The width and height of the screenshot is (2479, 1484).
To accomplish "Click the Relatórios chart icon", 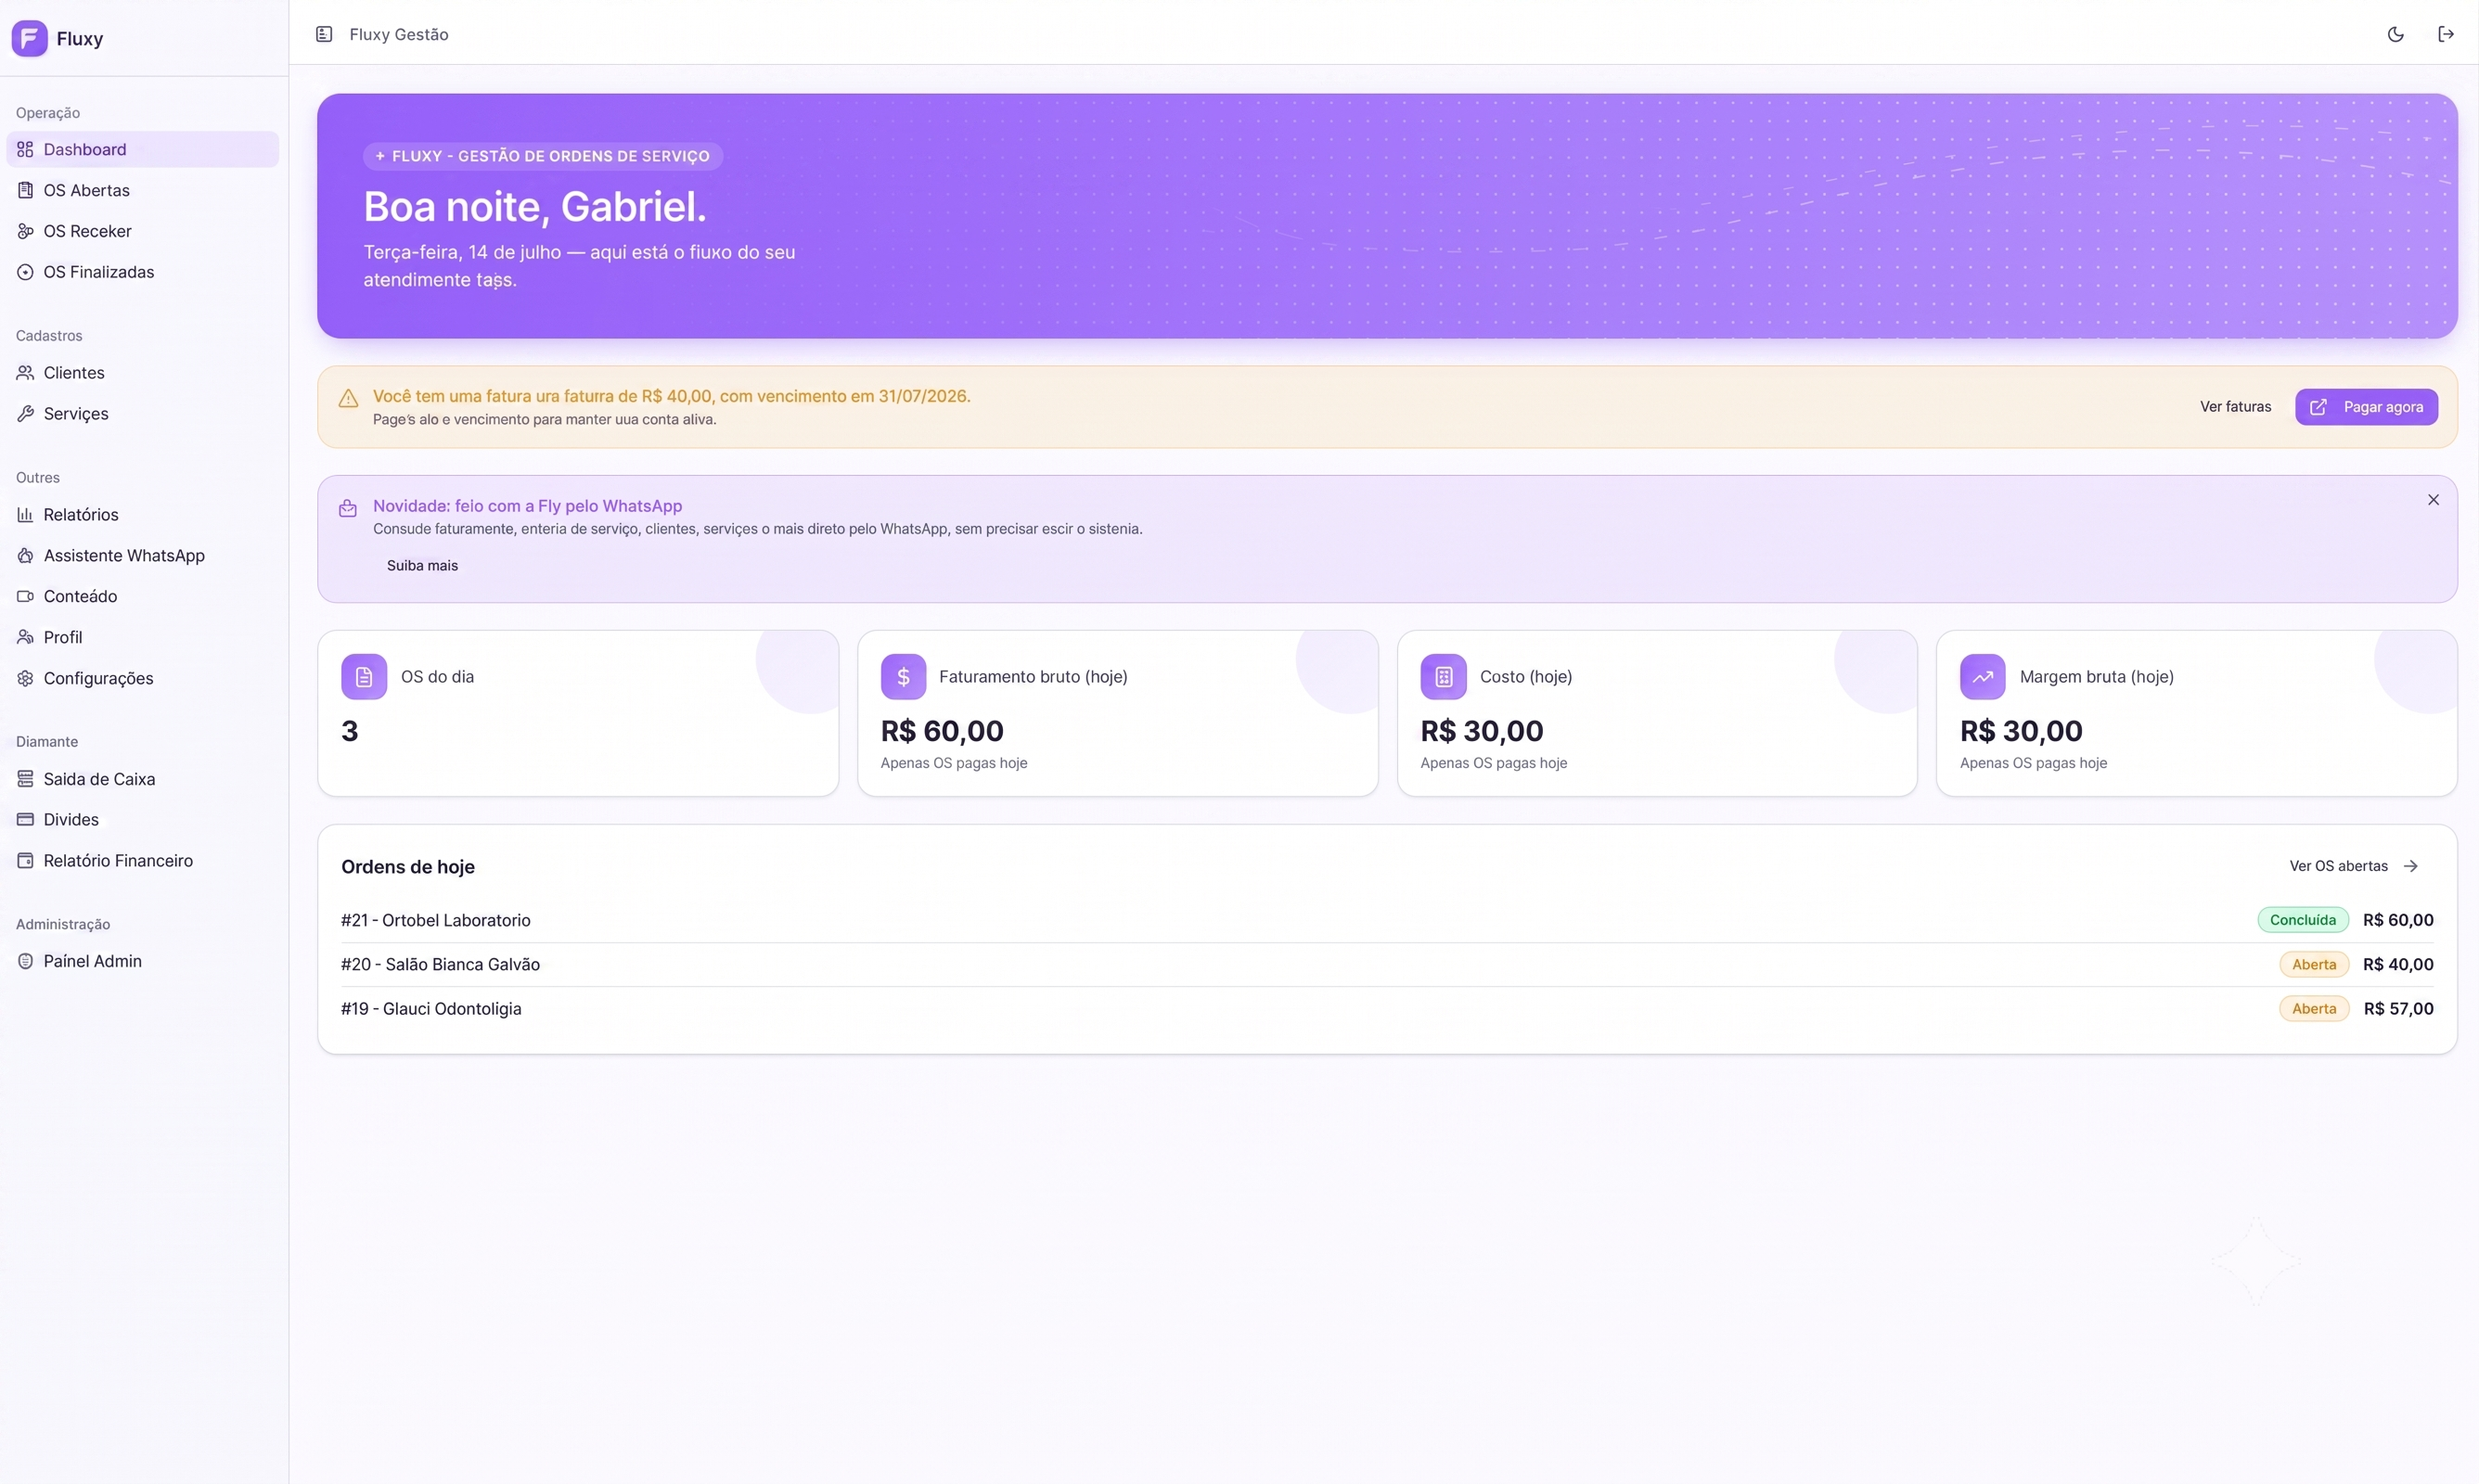I will coord(25,515).
